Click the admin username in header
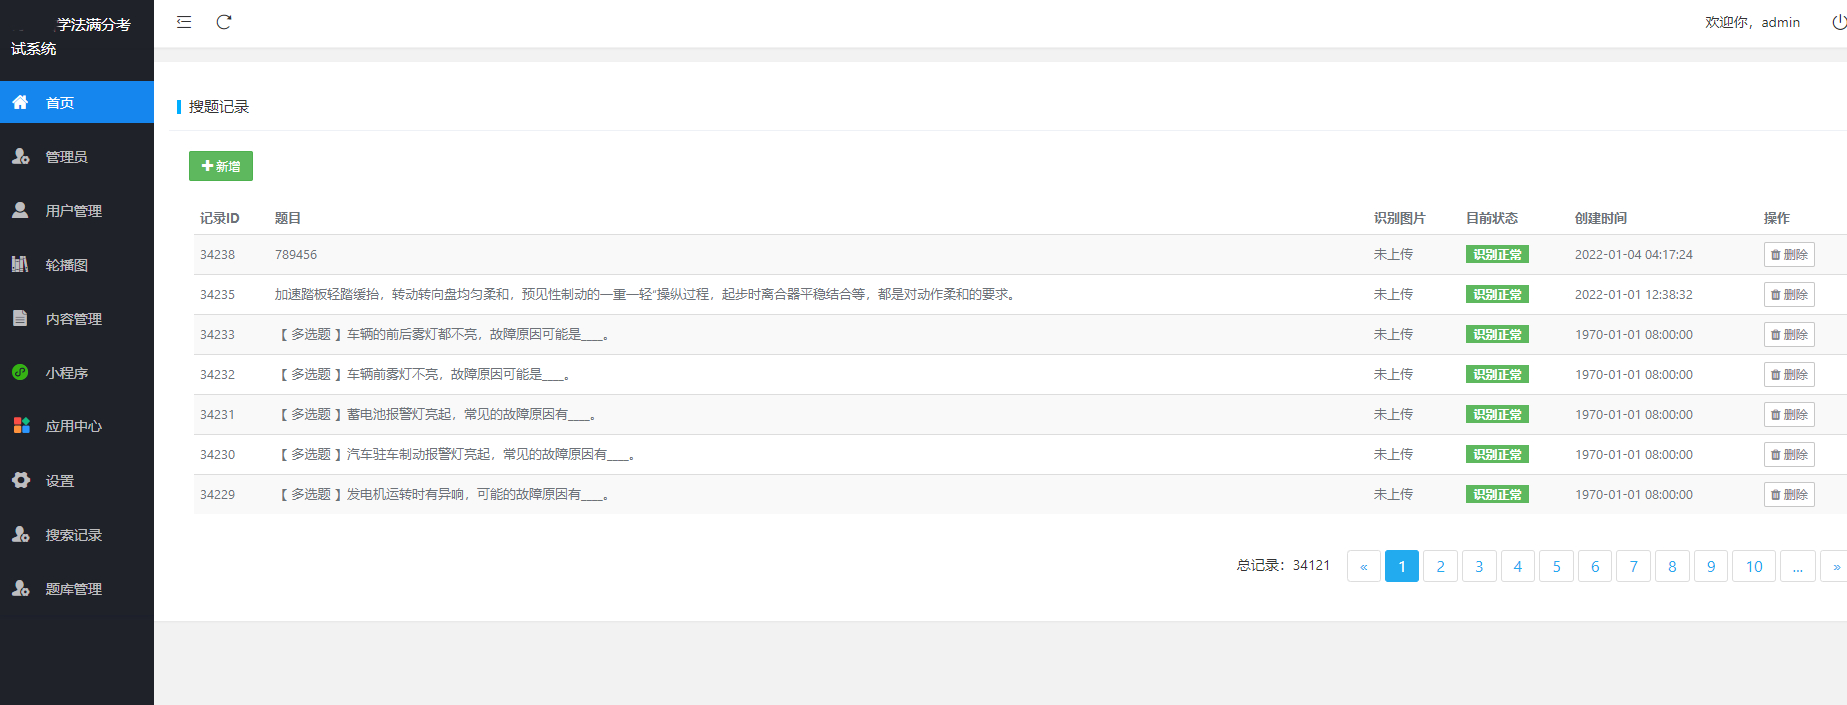This screenshot has height=705, width=1847. (x=1781, y=22)
